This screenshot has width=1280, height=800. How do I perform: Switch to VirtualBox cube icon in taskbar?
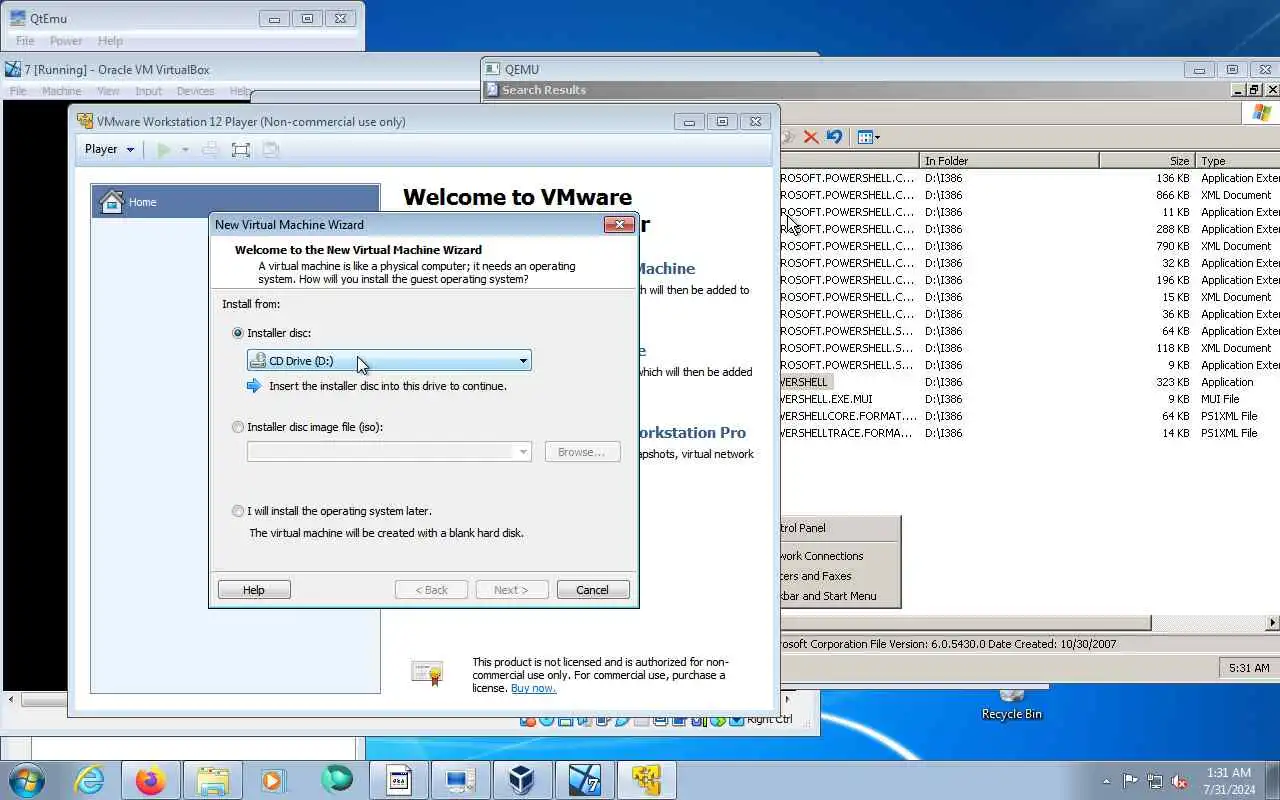[x=522, y=780]
